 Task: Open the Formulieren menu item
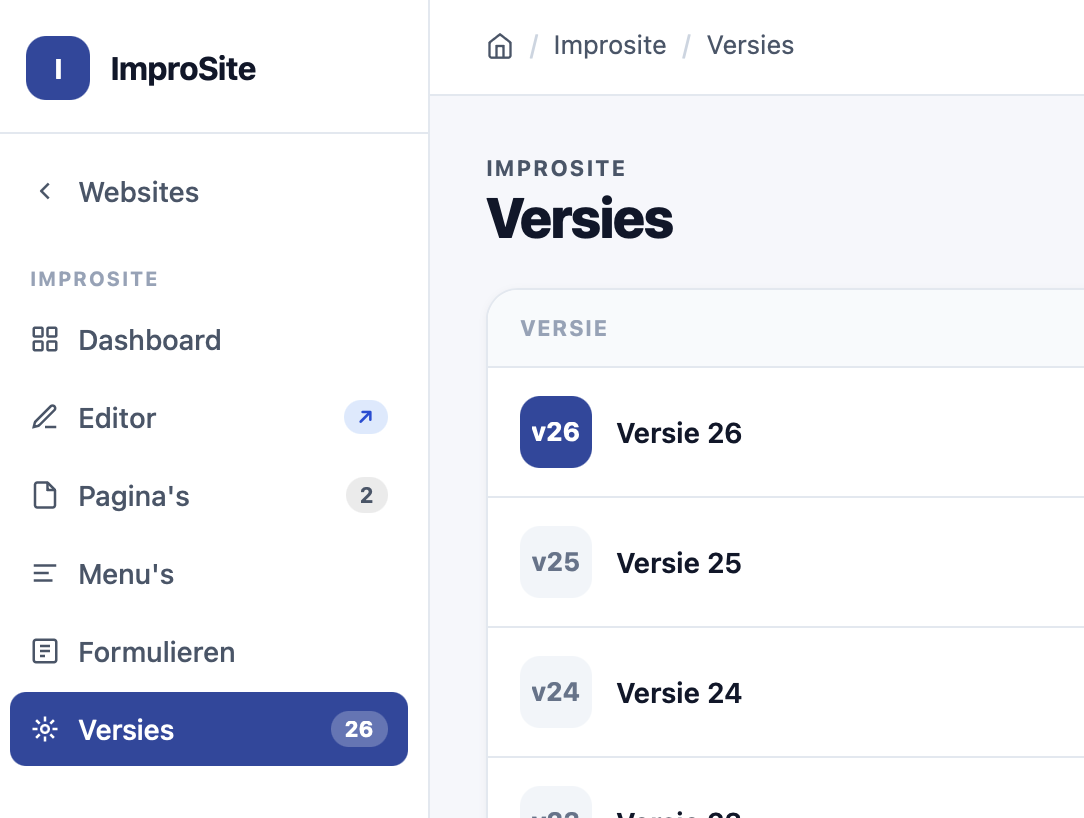[x=157, y=652]
